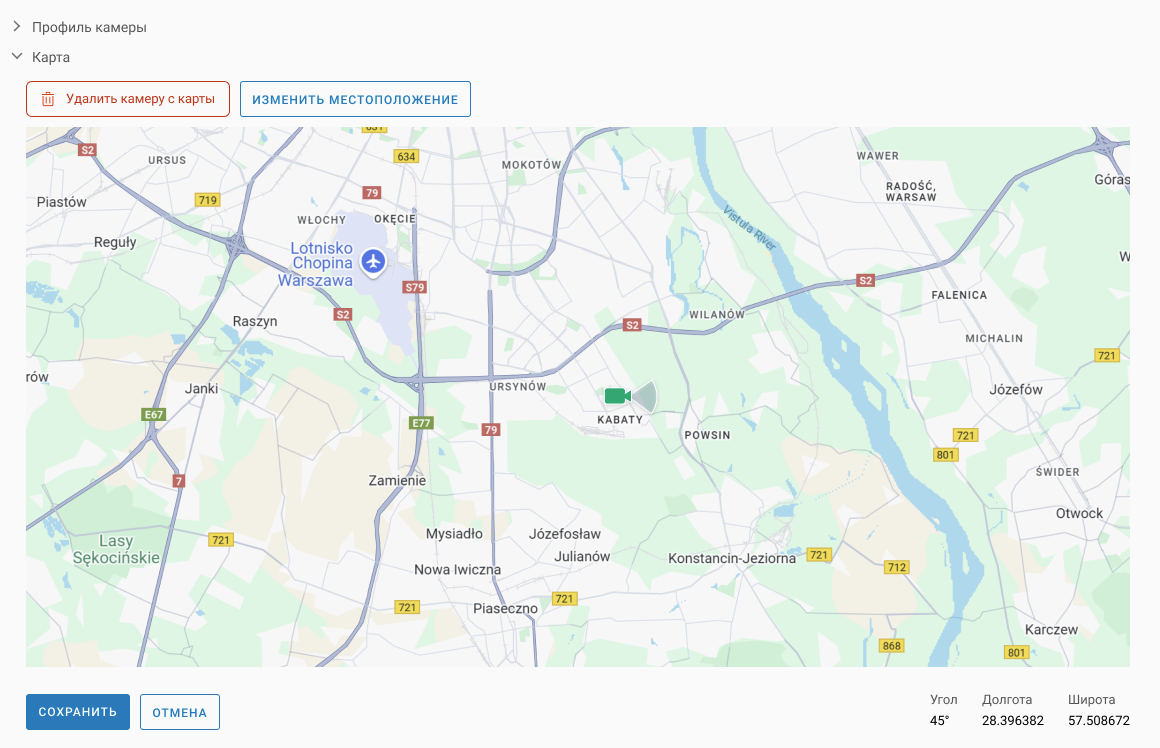
Task: Click the E77 road shield
Action: coord(421,423)
